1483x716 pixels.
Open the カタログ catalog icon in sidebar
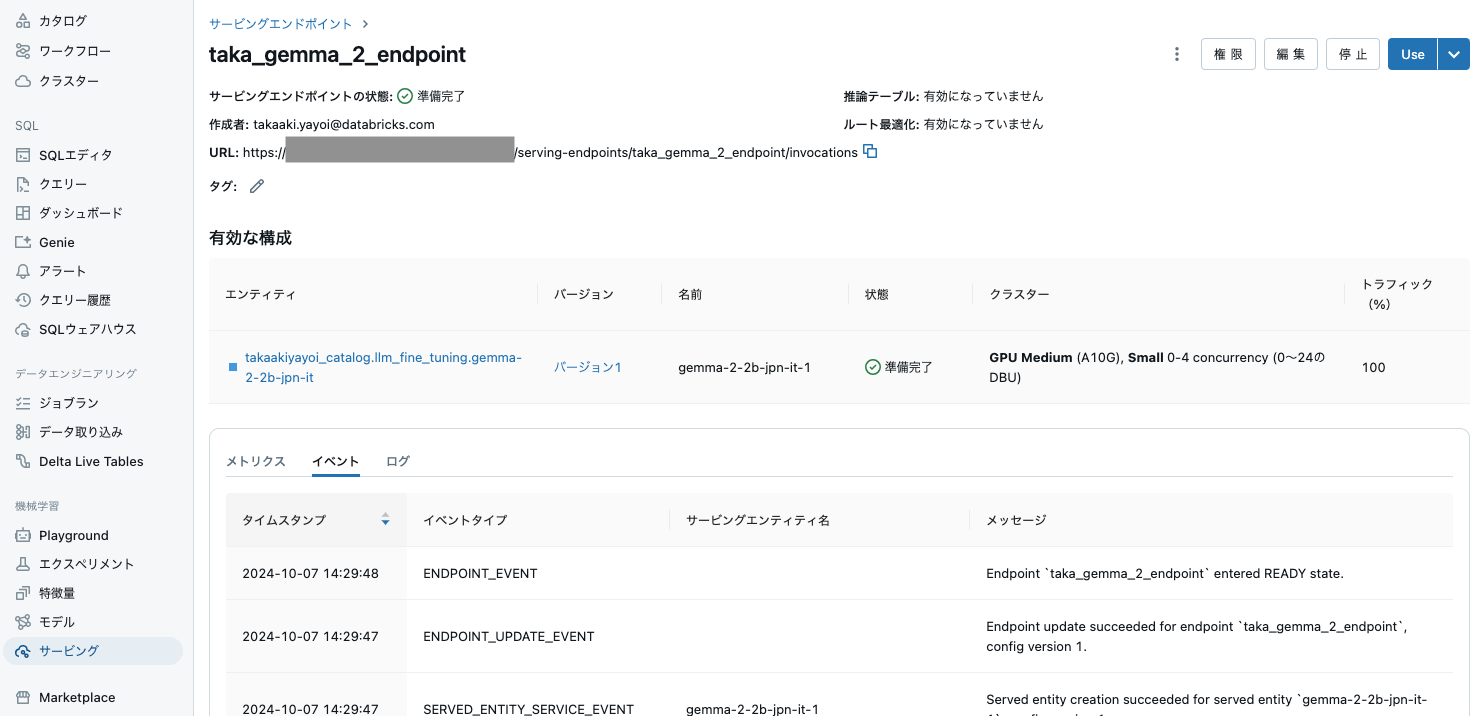click(x=24, y=21)
